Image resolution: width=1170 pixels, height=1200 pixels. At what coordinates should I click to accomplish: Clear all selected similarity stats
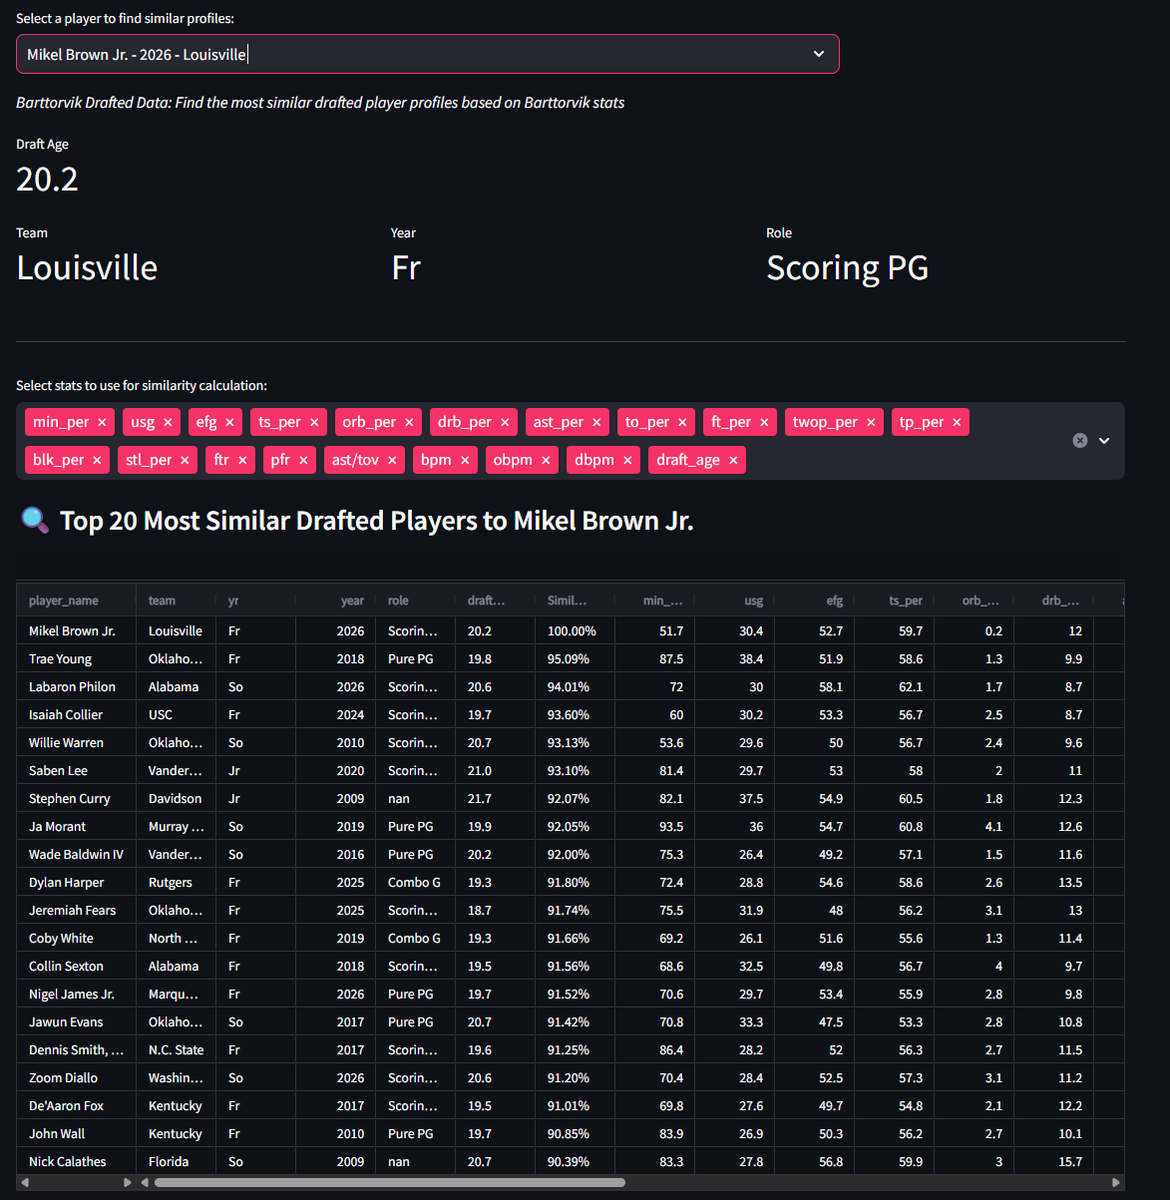pyautogui.click(x=1080, y=441)
